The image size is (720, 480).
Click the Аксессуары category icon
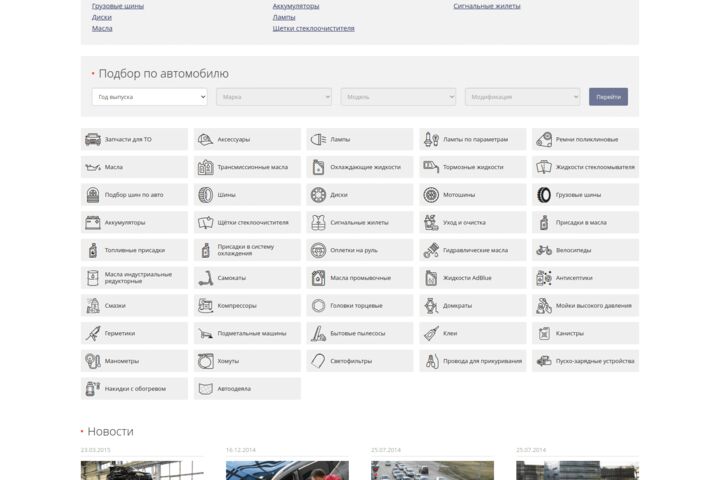(x=205, y=139)
